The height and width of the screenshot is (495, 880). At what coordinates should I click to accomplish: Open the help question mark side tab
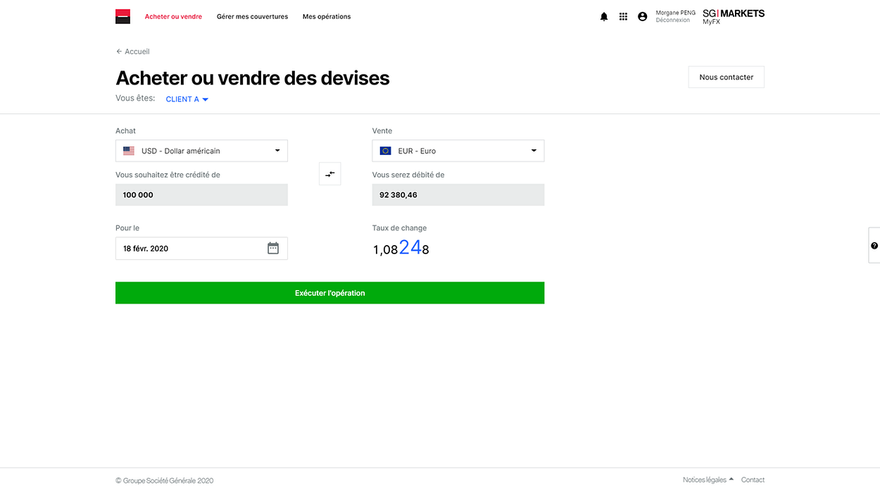[874, 245]
